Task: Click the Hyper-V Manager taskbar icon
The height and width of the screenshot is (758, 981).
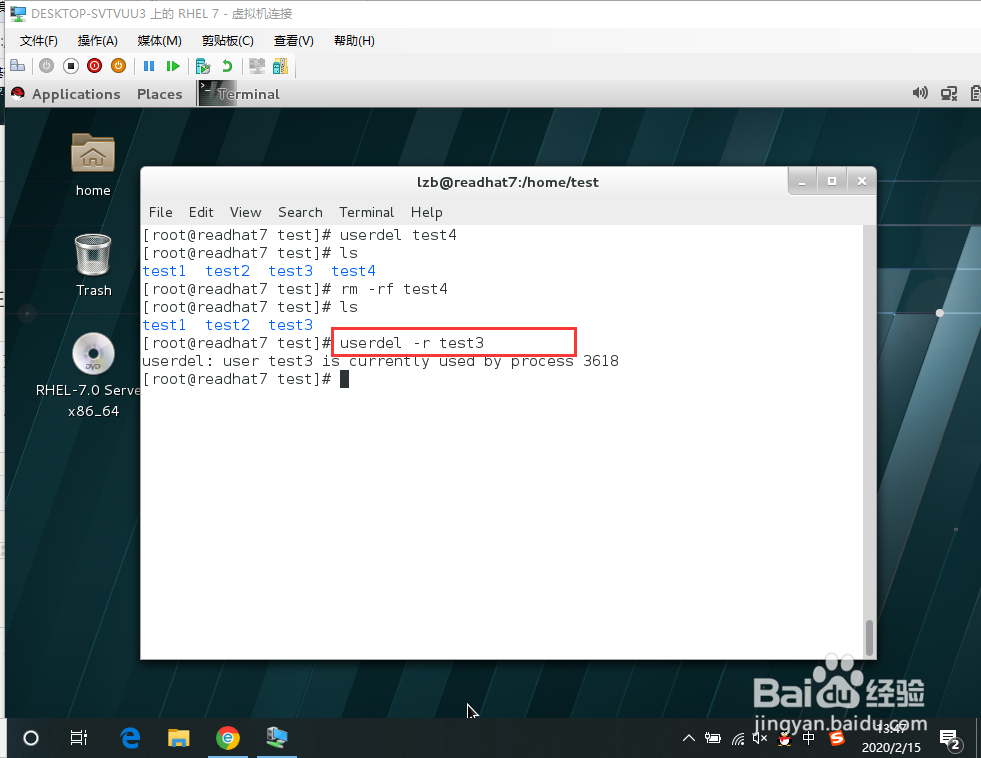Action: tap(277, 738)
